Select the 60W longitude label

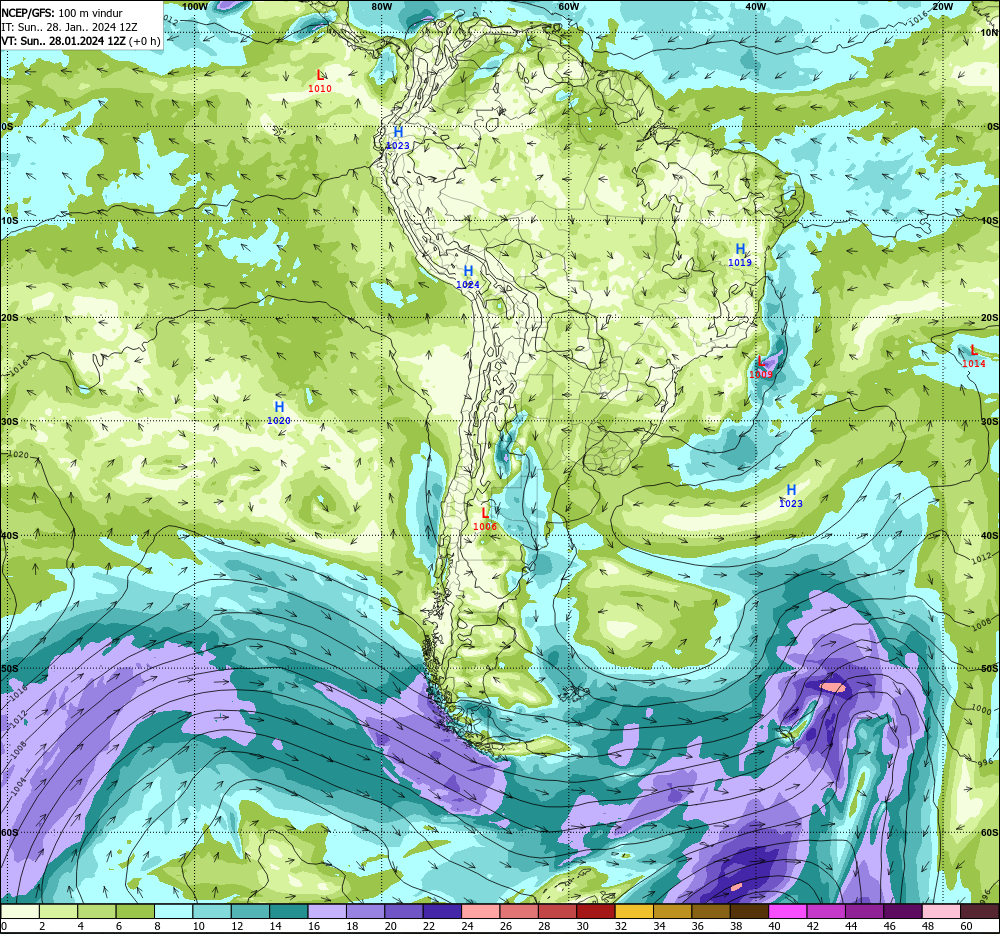(568, 6)
